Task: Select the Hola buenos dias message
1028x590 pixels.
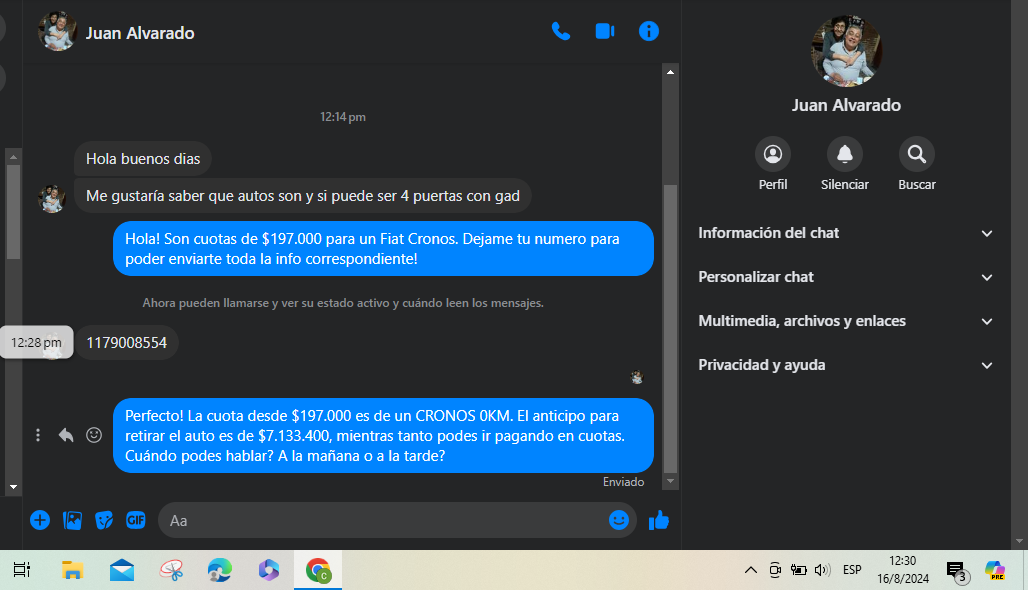Action: click(x=143, y=159)
